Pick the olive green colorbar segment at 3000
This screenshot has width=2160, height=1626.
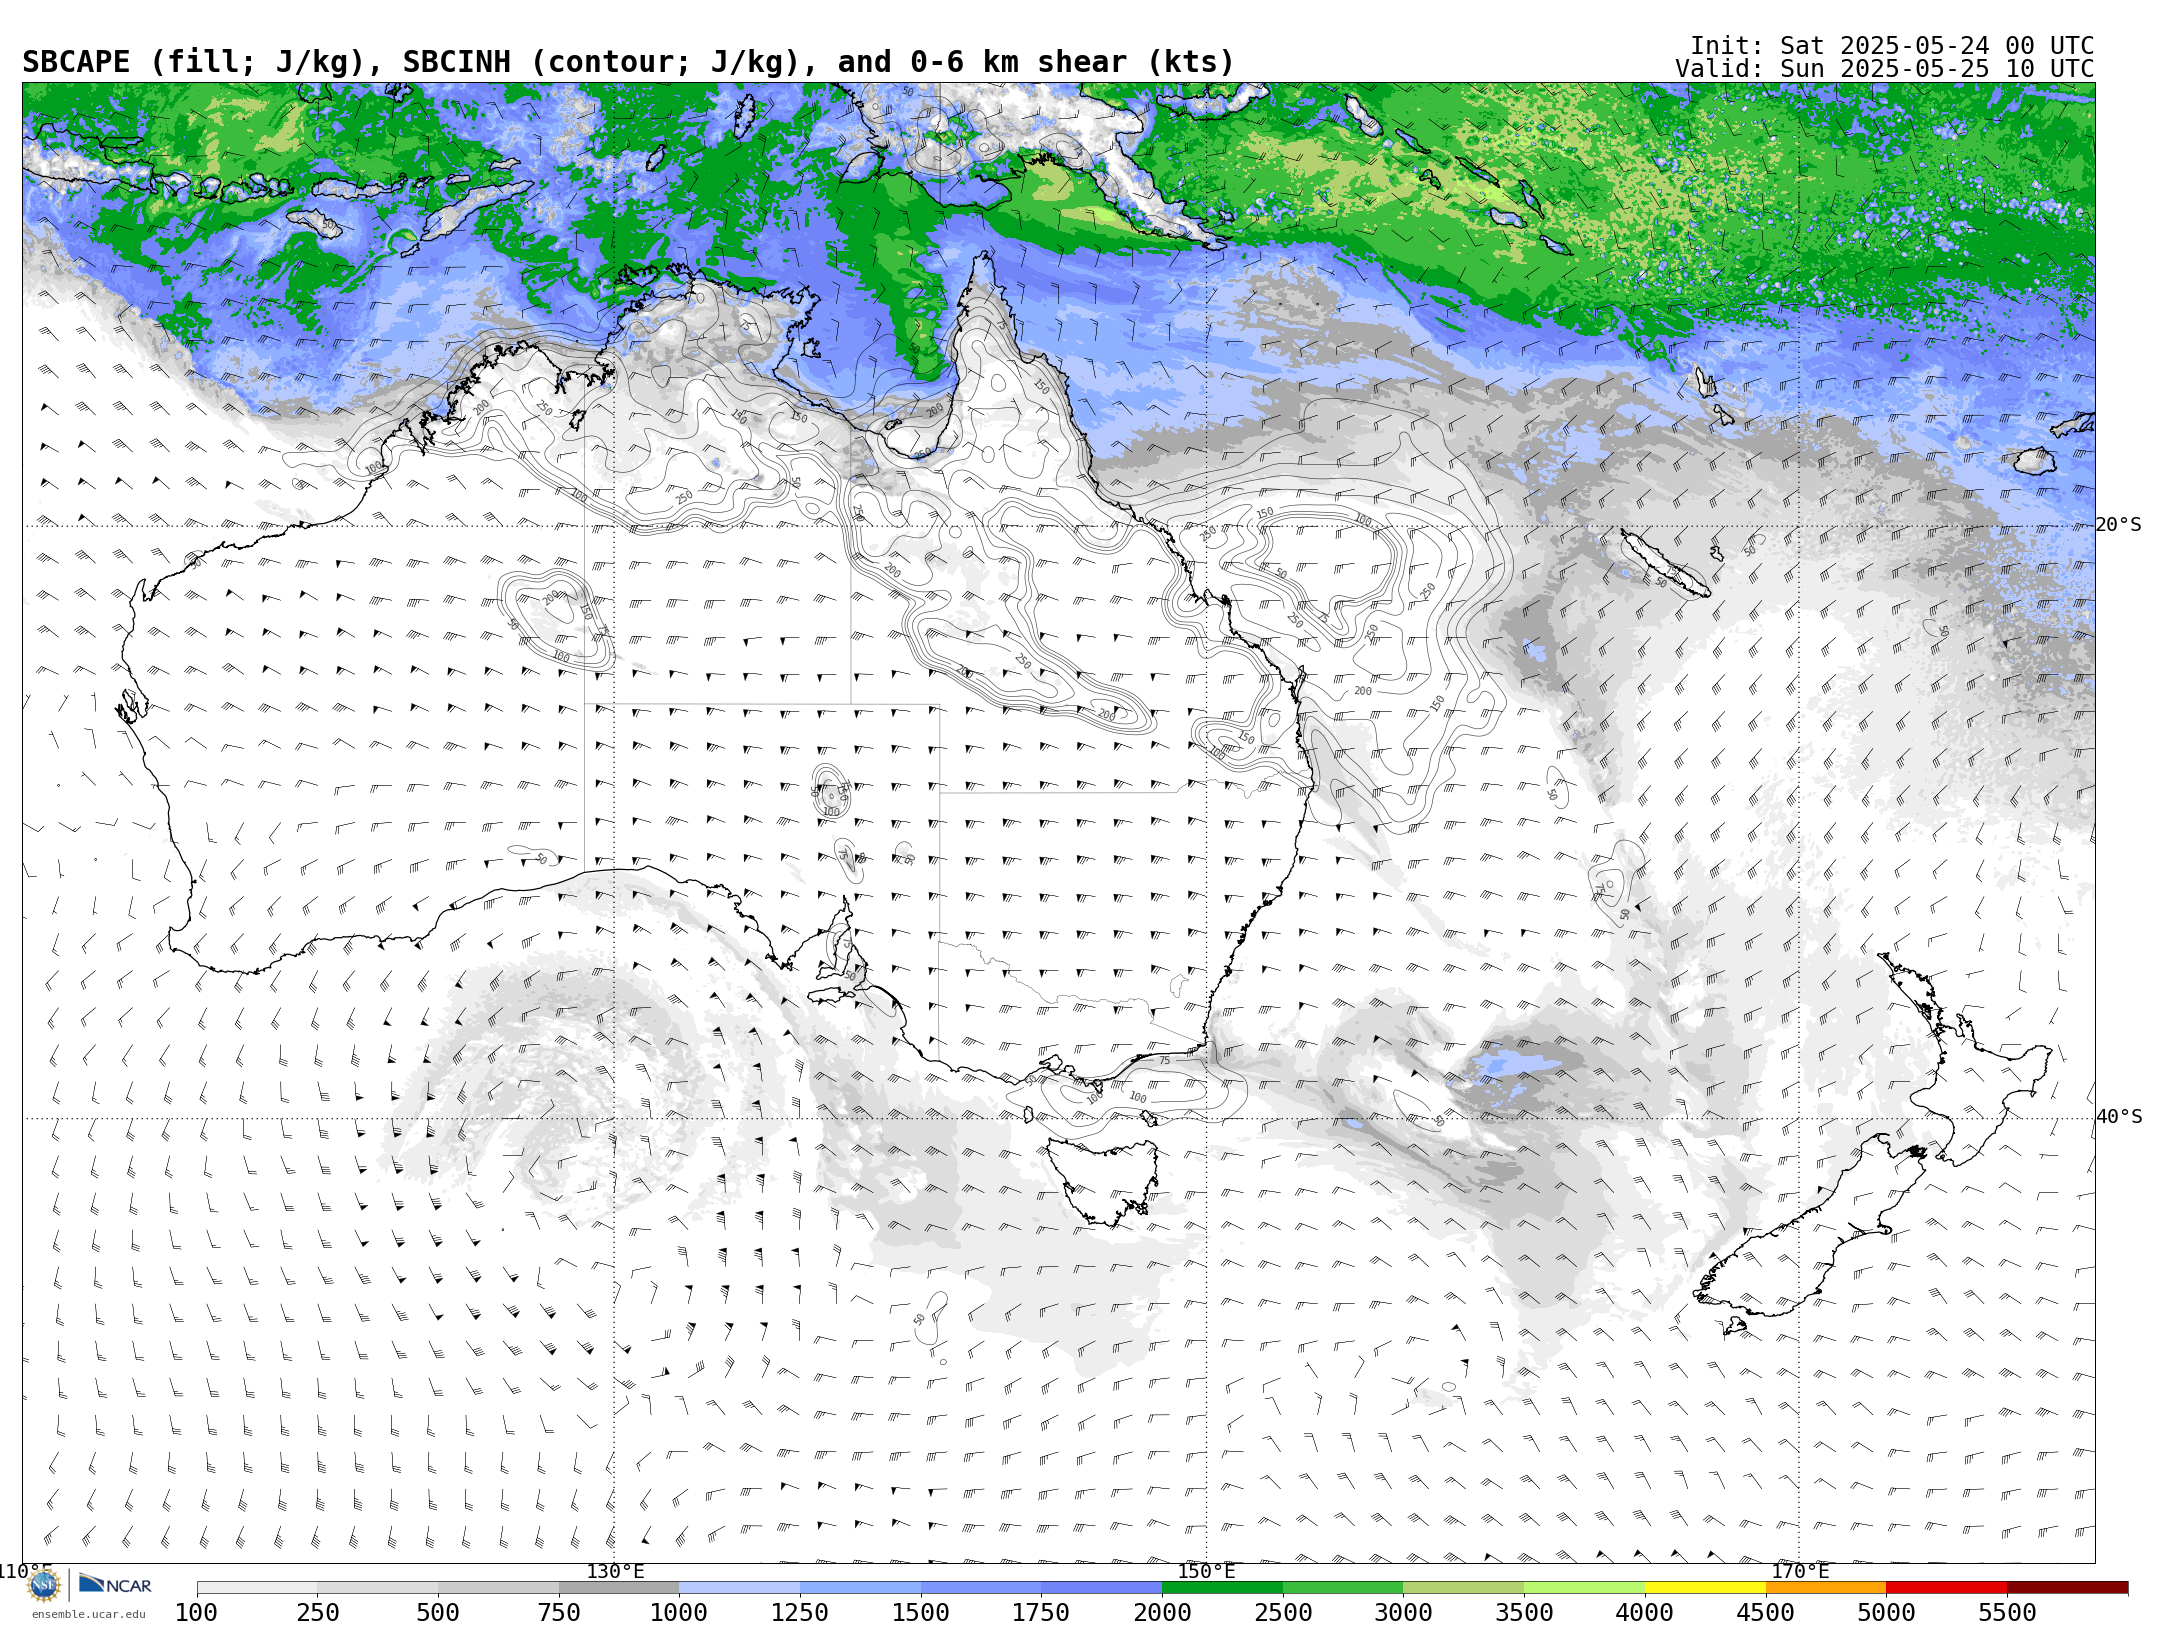[1463, 1588]
